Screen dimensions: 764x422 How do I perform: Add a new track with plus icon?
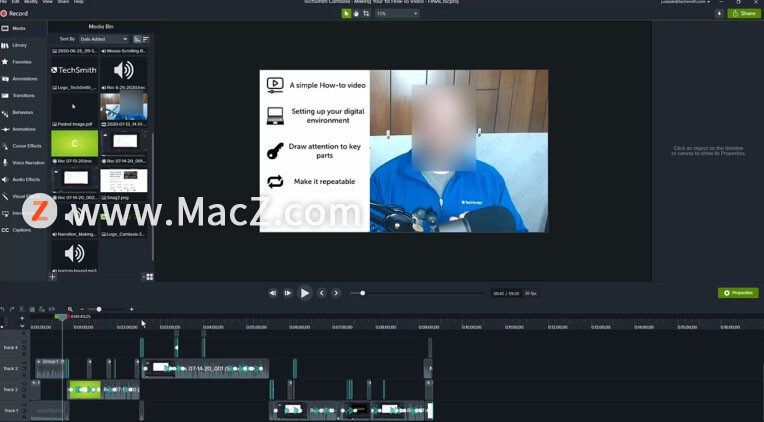pyautogui.click(x=22, y=318)
